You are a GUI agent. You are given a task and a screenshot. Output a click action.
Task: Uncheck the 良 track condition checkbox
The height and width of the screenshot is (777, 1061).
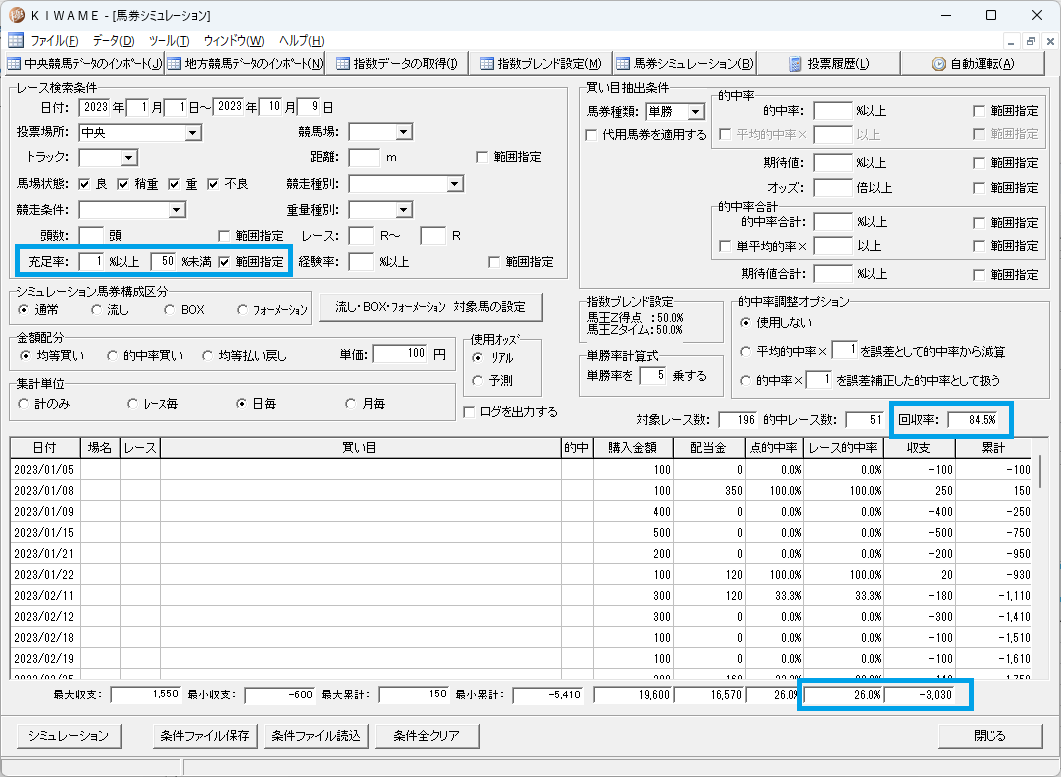(x=85, y=184)
